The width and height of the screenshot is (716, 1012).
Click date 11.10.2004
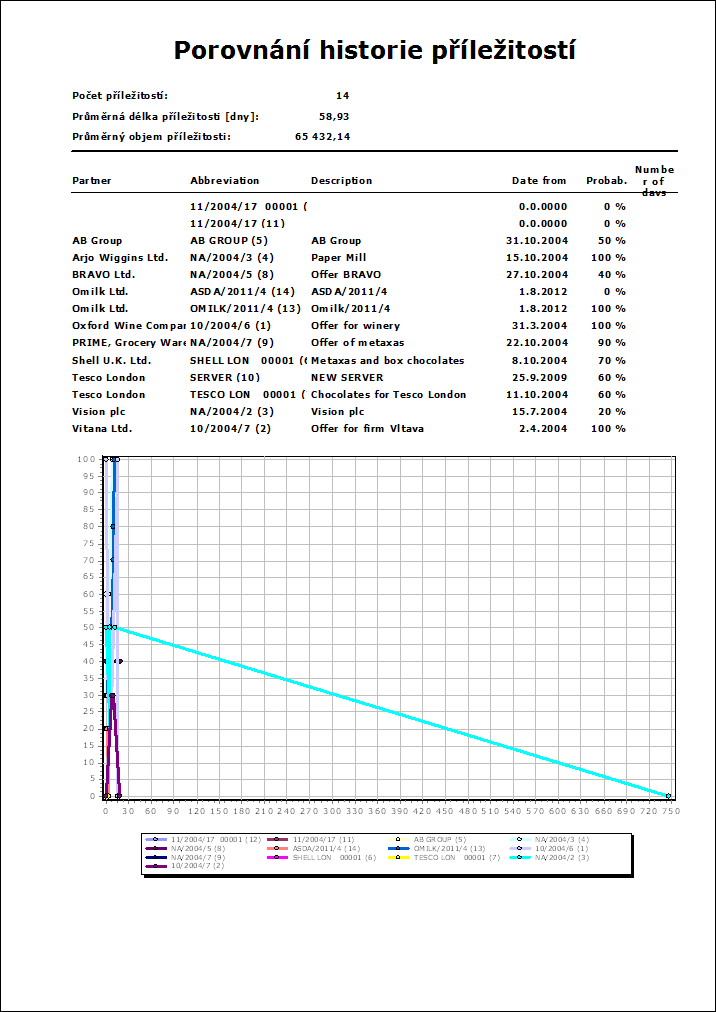coord(537,394)
